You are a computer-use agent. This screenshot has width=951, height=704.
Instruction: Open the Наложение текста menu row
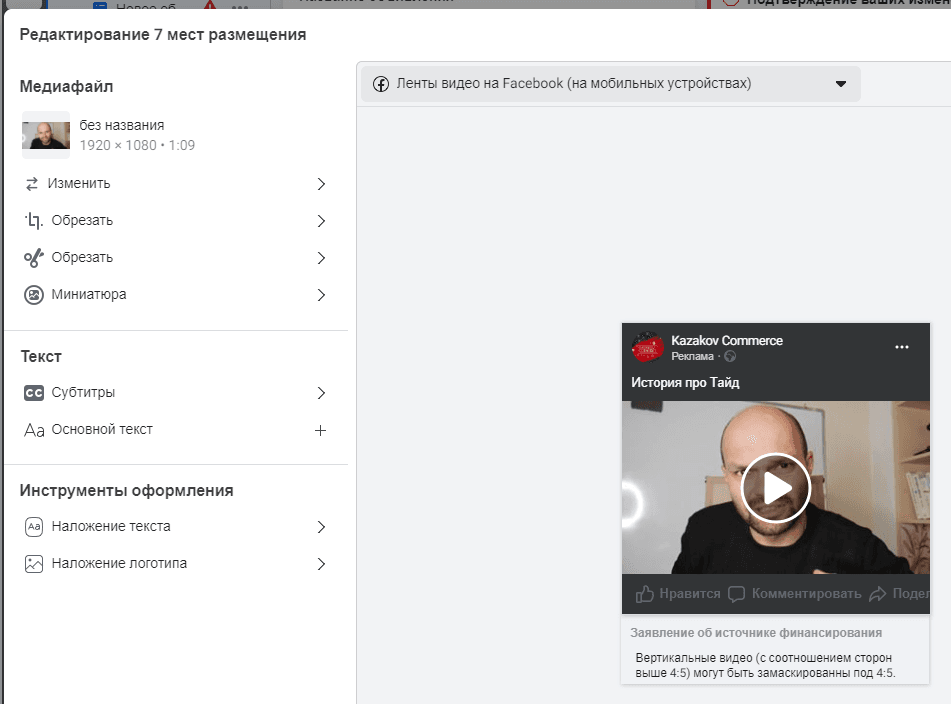coord(176,527)
